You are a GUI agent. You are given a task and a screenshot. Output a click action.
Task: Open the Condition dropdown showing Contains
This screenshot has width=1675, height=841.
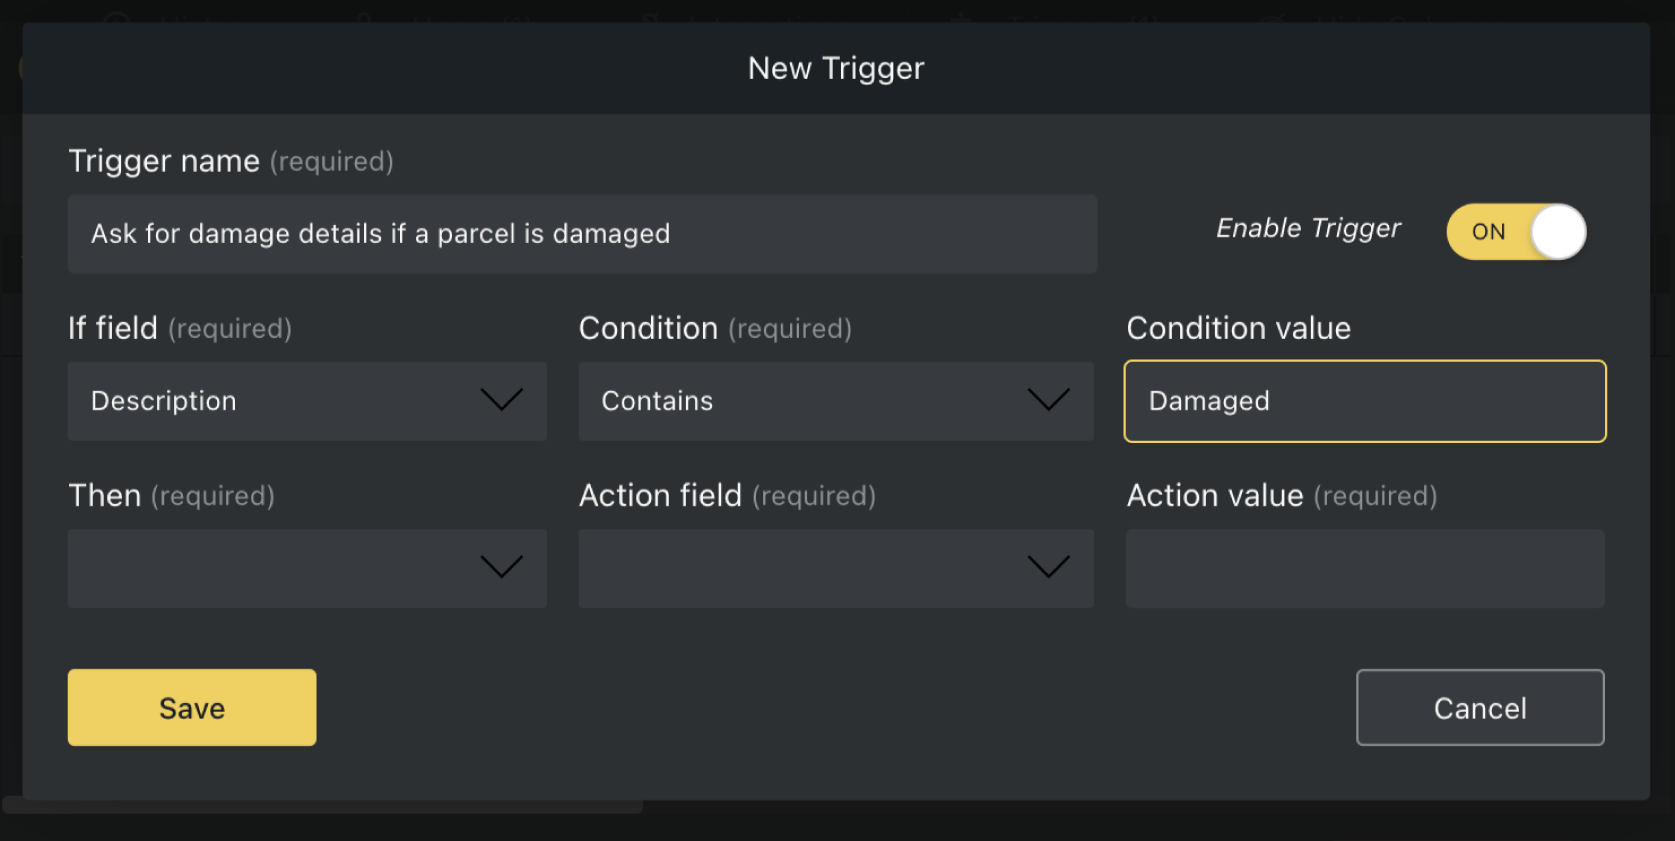coord(836,400)
